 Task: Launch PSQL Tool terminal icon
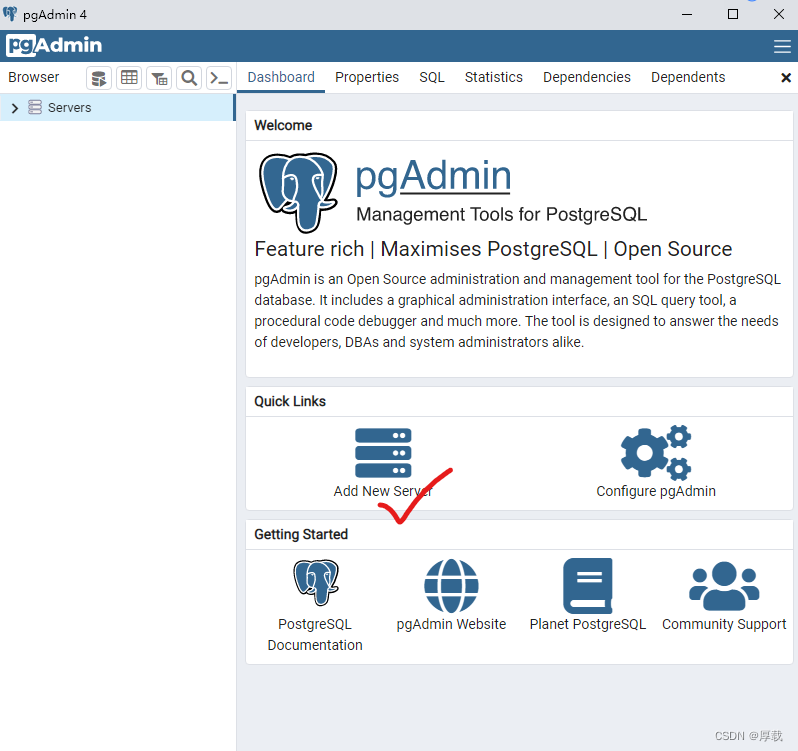point(219,78)
